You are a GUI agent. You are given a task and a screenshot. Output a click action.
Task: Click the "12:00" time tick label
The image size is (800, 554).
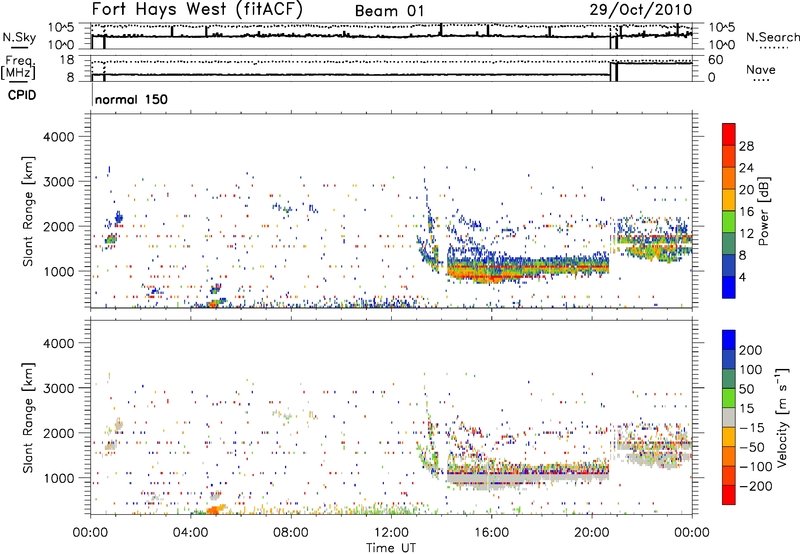pos(391,533)
